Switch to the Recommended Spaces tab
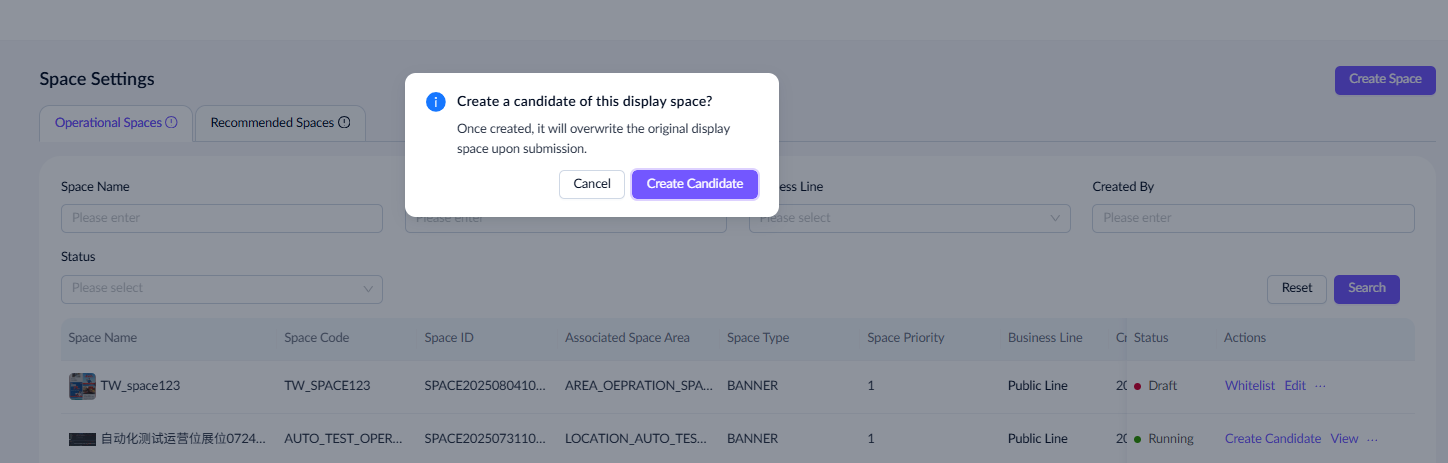 pos(272,123)
